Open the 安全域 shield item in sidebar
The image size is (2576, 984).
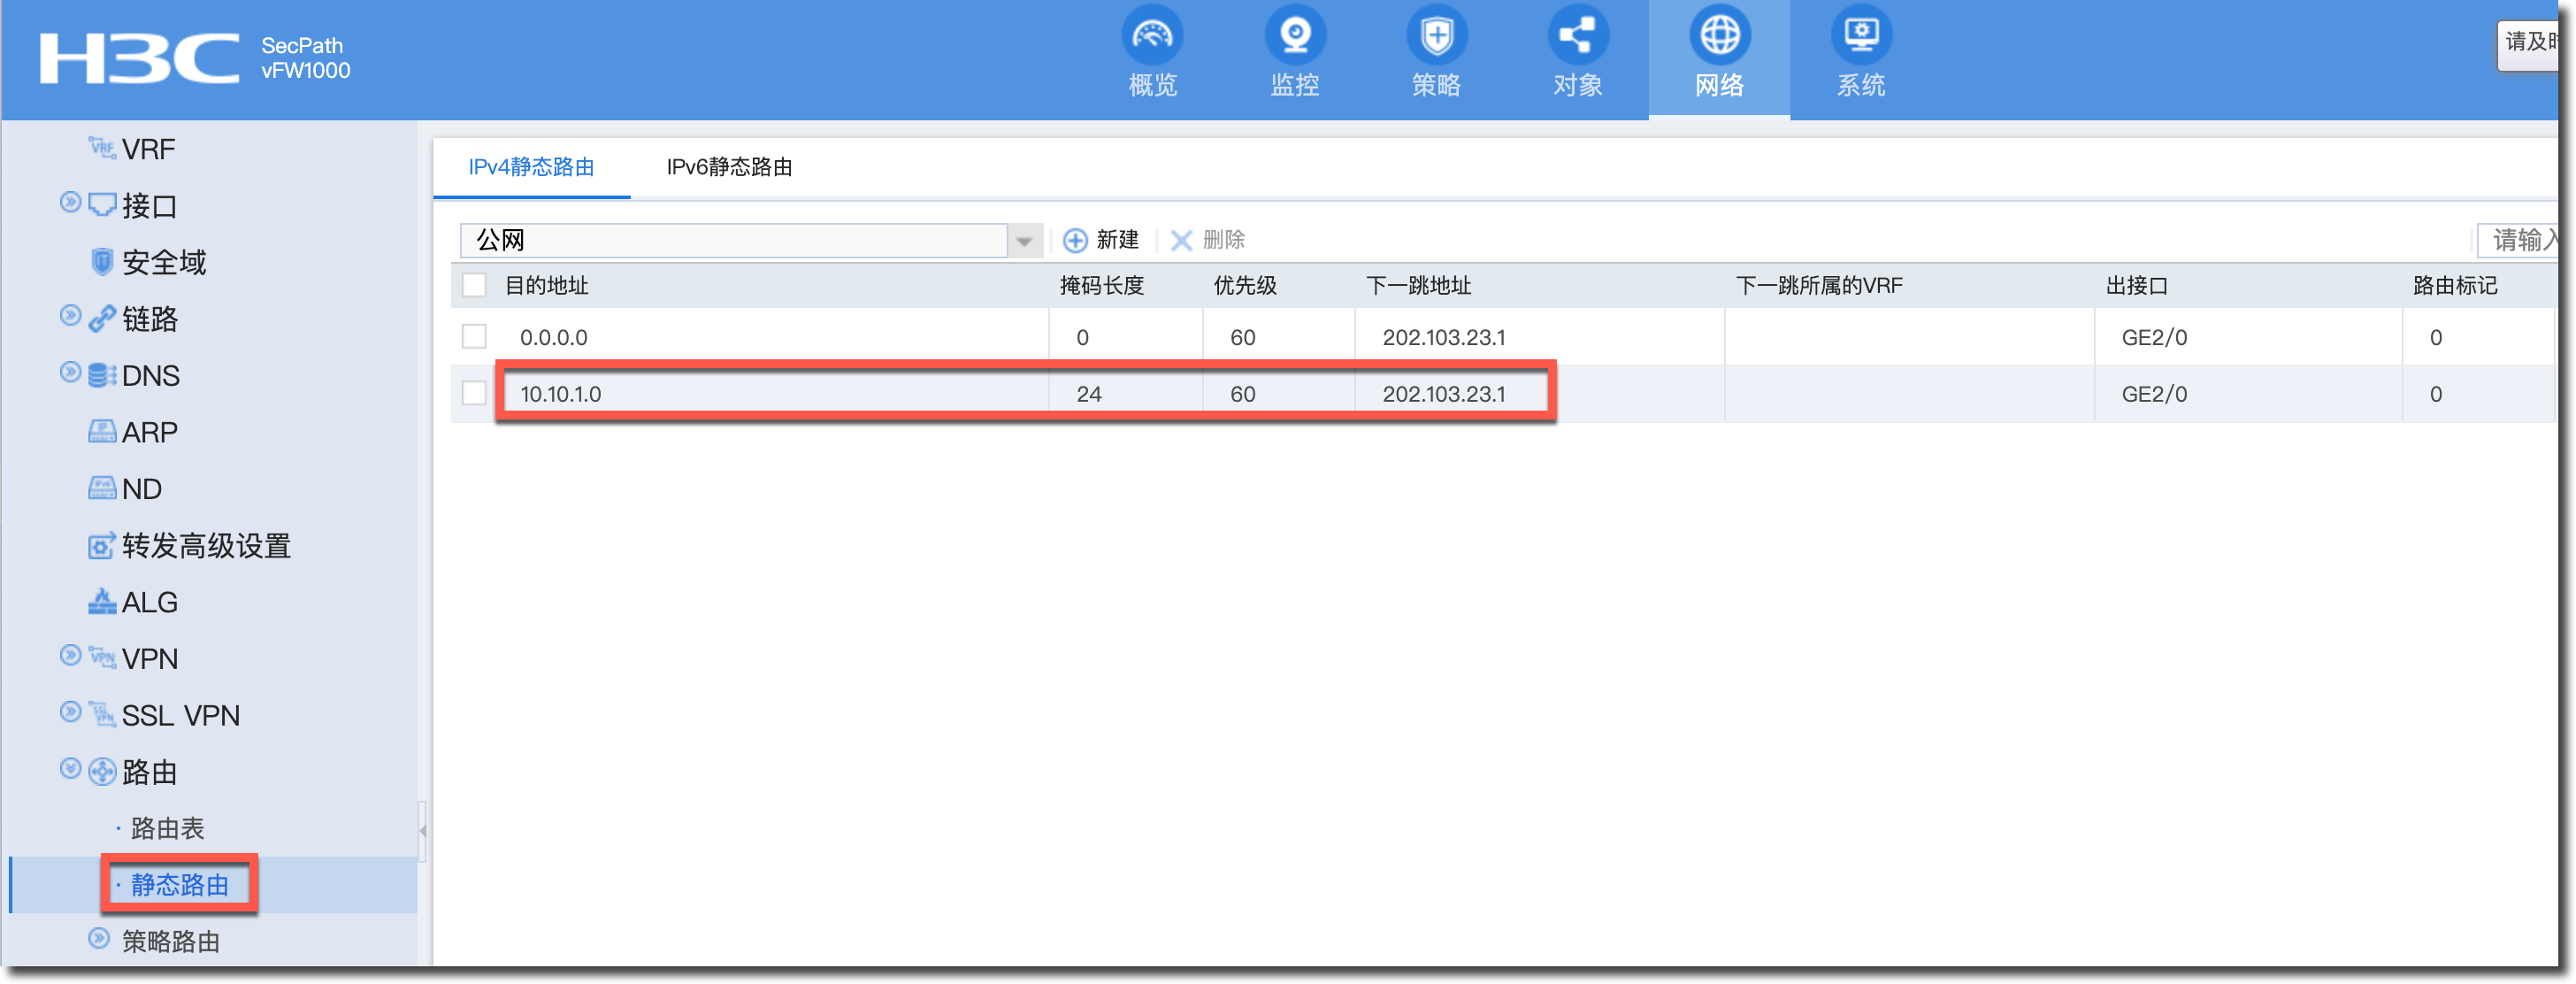163,263
